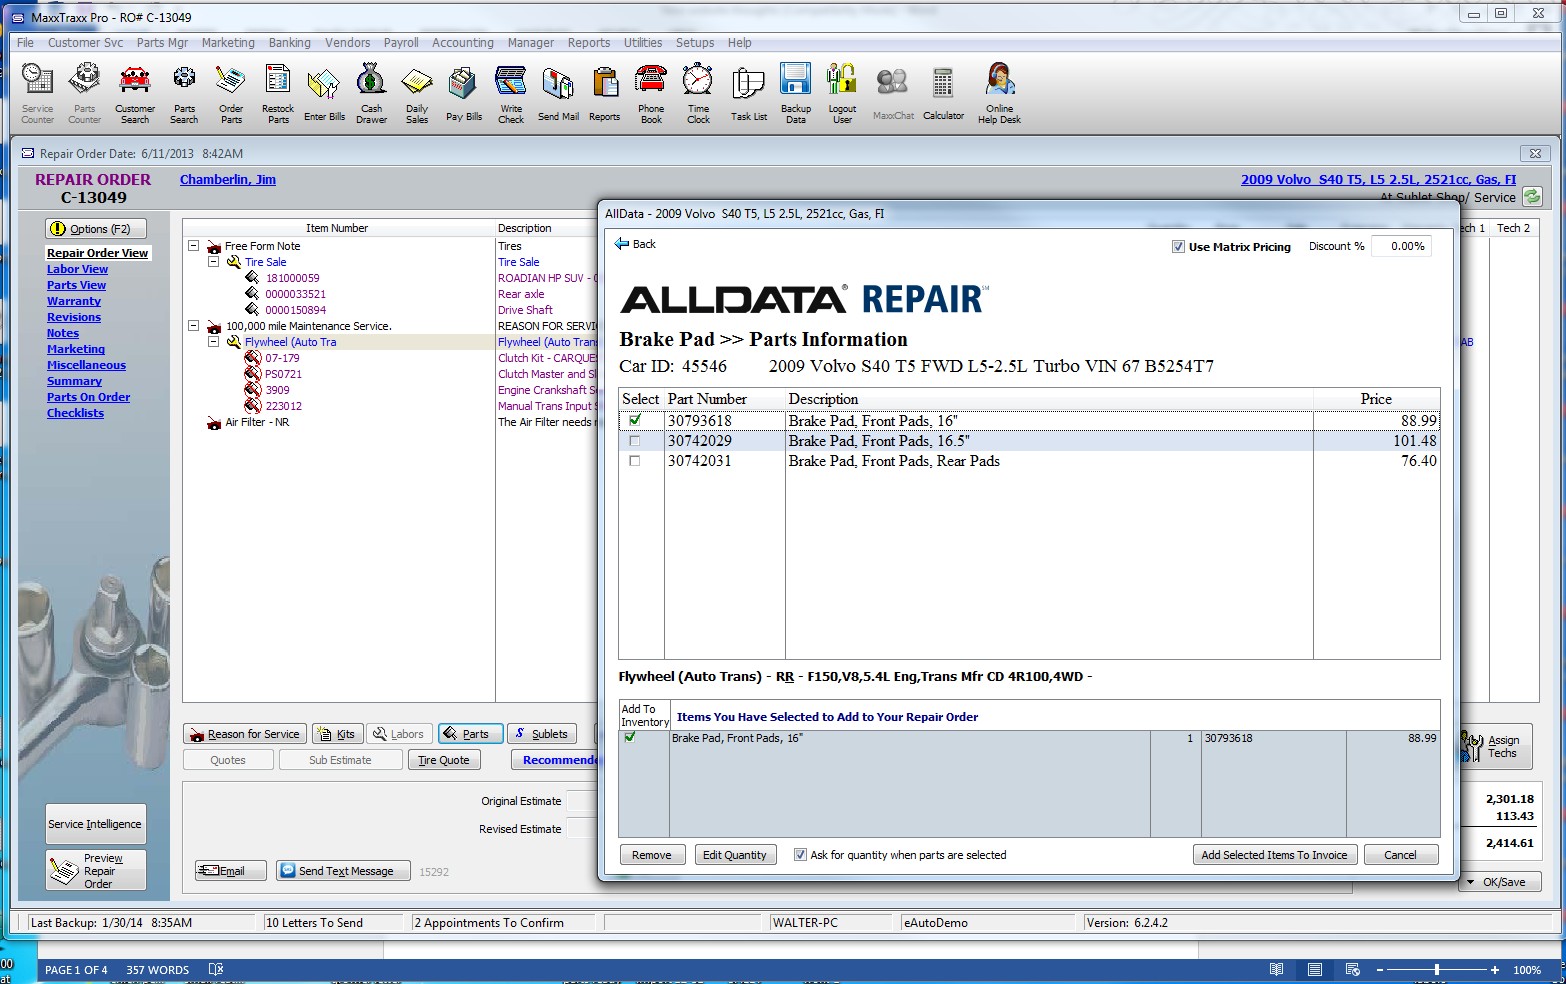1566x984 pixels.
Task: Select tree item 181000059
Action: click(x=293, y=278)
